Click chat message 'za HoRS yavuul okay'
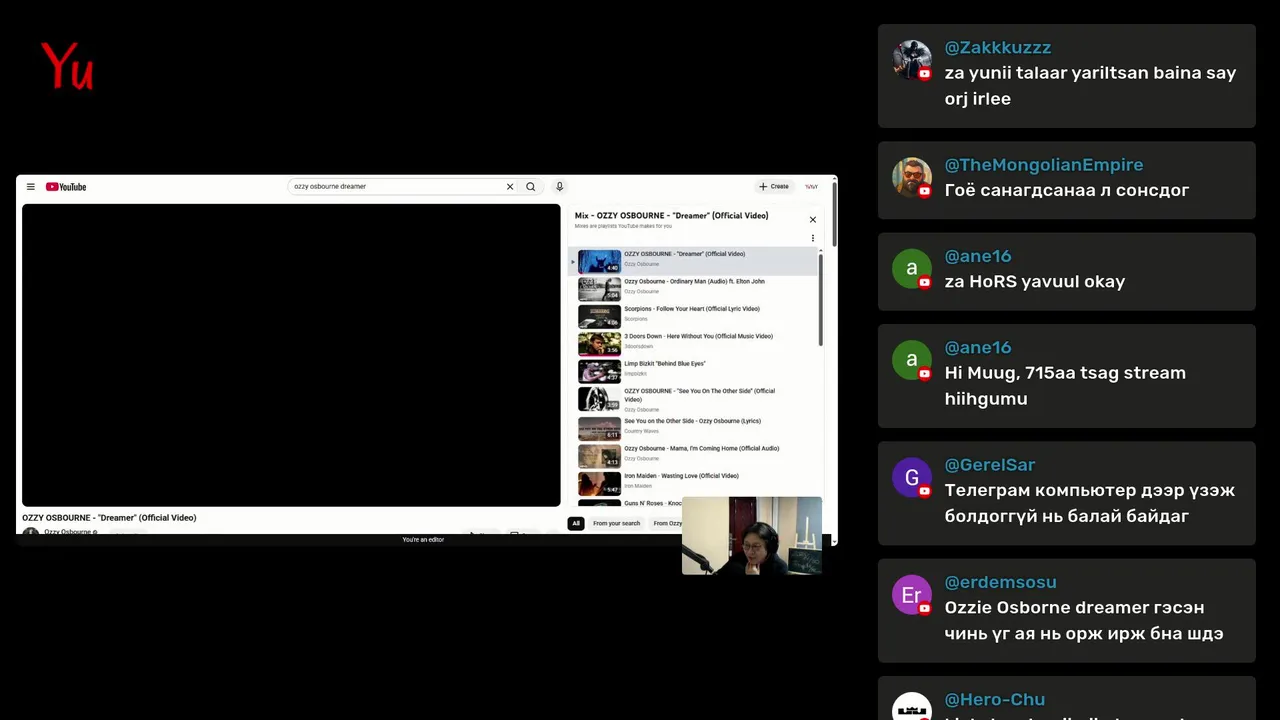The height and width of the screenshot is (720, 1280). [x=1035, y=282]
